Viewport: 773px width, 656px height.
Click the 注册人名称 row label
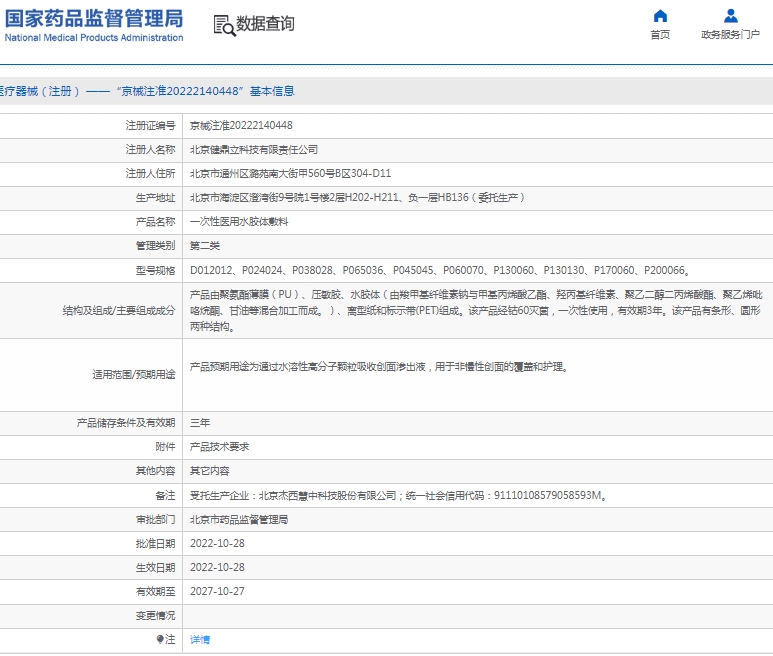click(x=150, y=150)
